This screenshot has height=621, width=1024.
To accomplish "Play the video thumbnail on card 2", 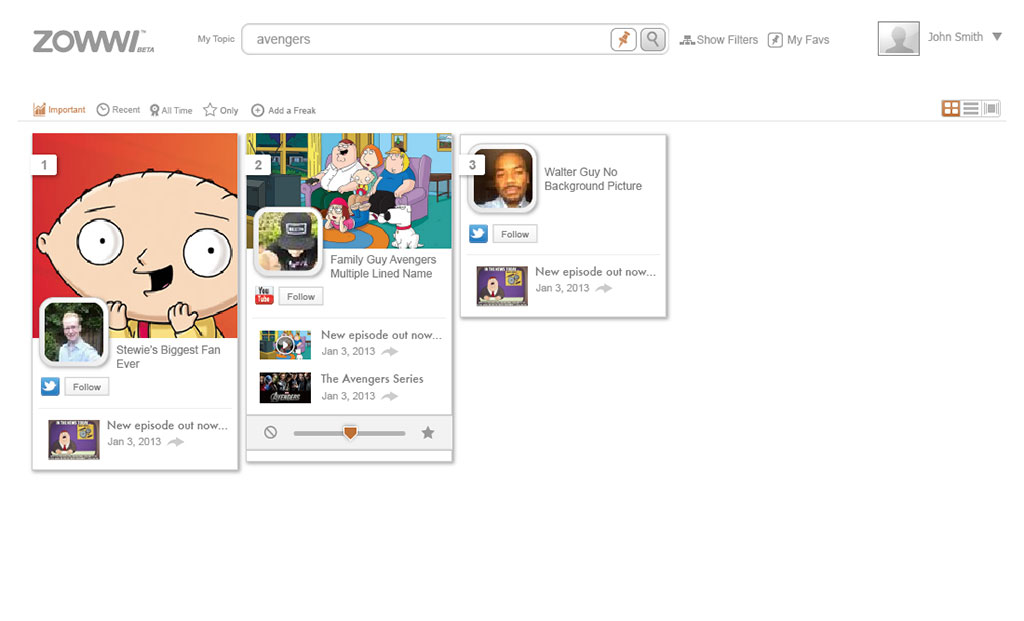I will (x=285, y=344).
